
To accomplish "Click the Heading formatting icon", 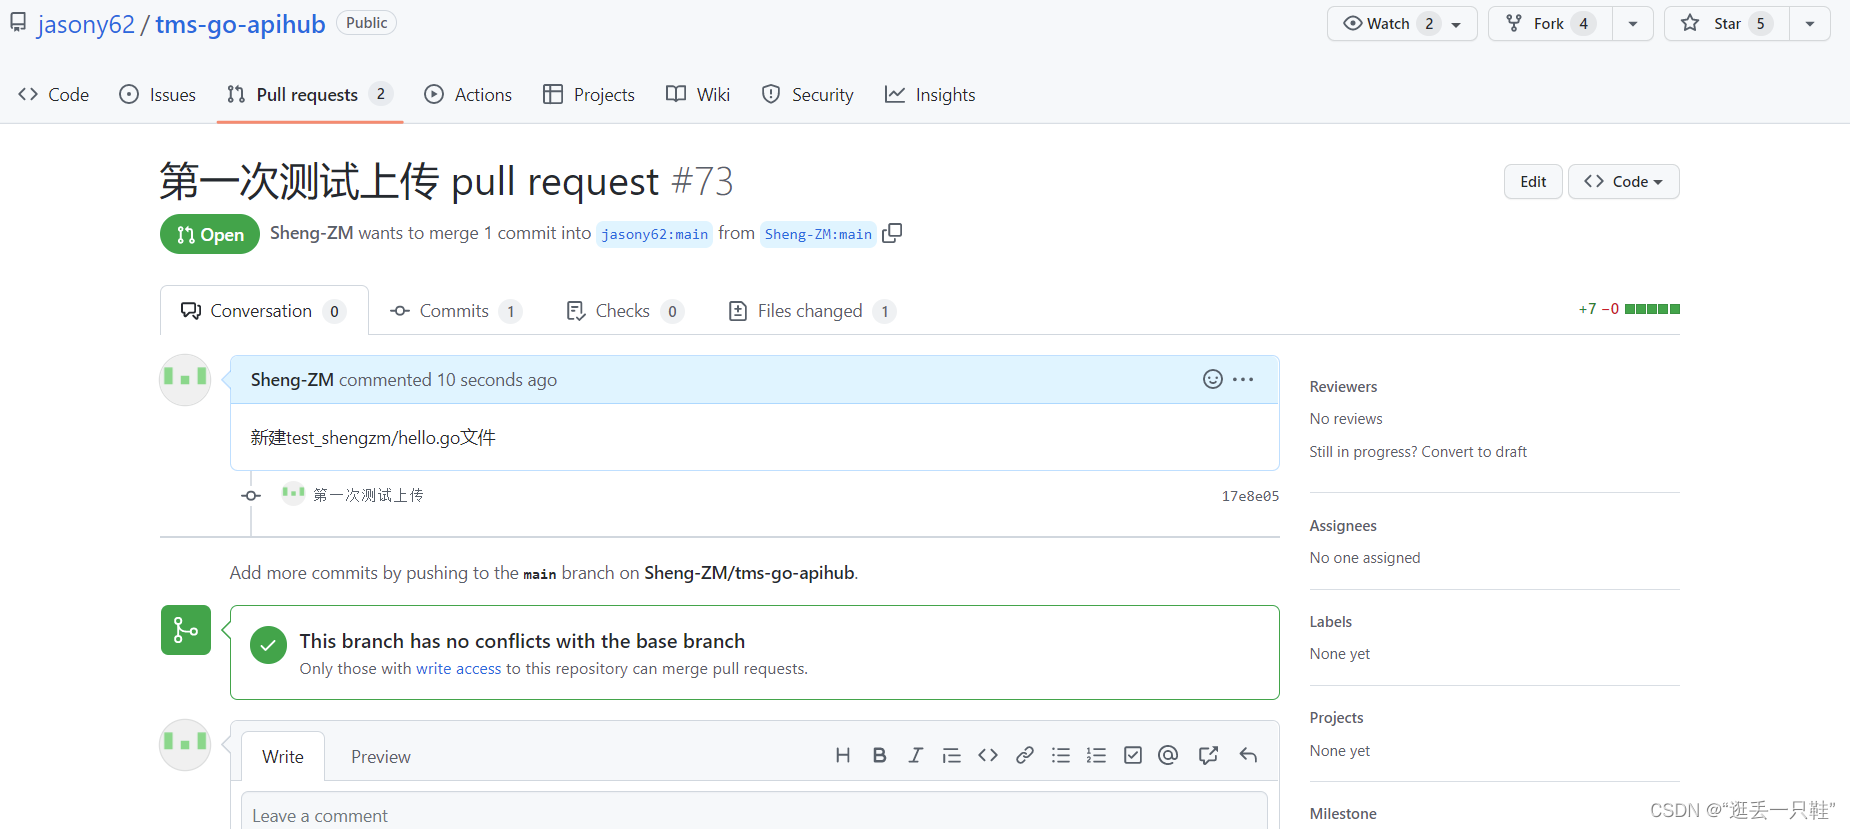I will coord(843,755).
